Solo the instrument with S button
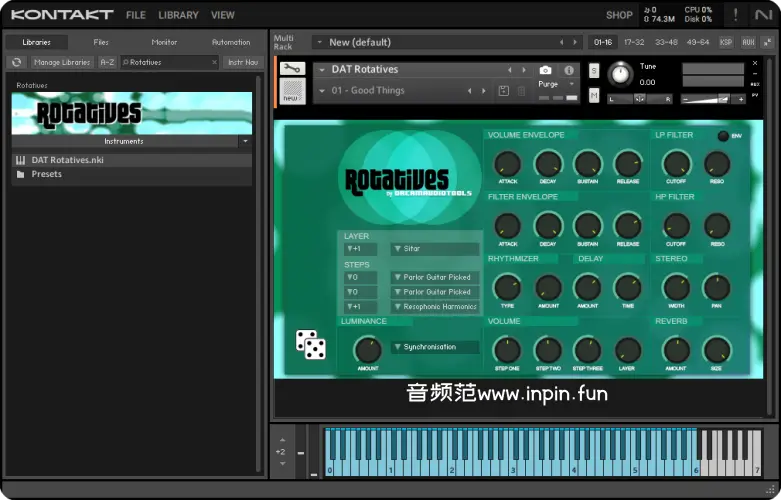The height and width of the screenshot is (500, 781). pos(594,71)
